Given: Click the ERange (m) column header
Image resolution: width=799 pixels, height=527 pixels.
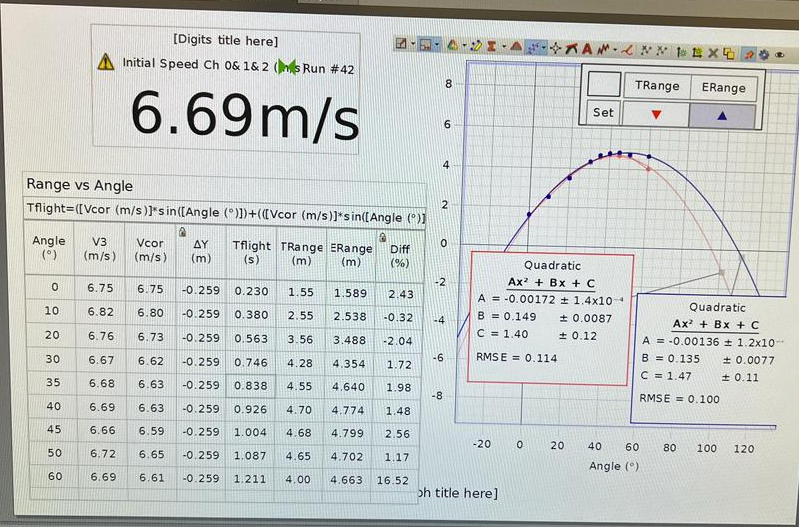Looking at the screenshot, I should pos(351,255).
